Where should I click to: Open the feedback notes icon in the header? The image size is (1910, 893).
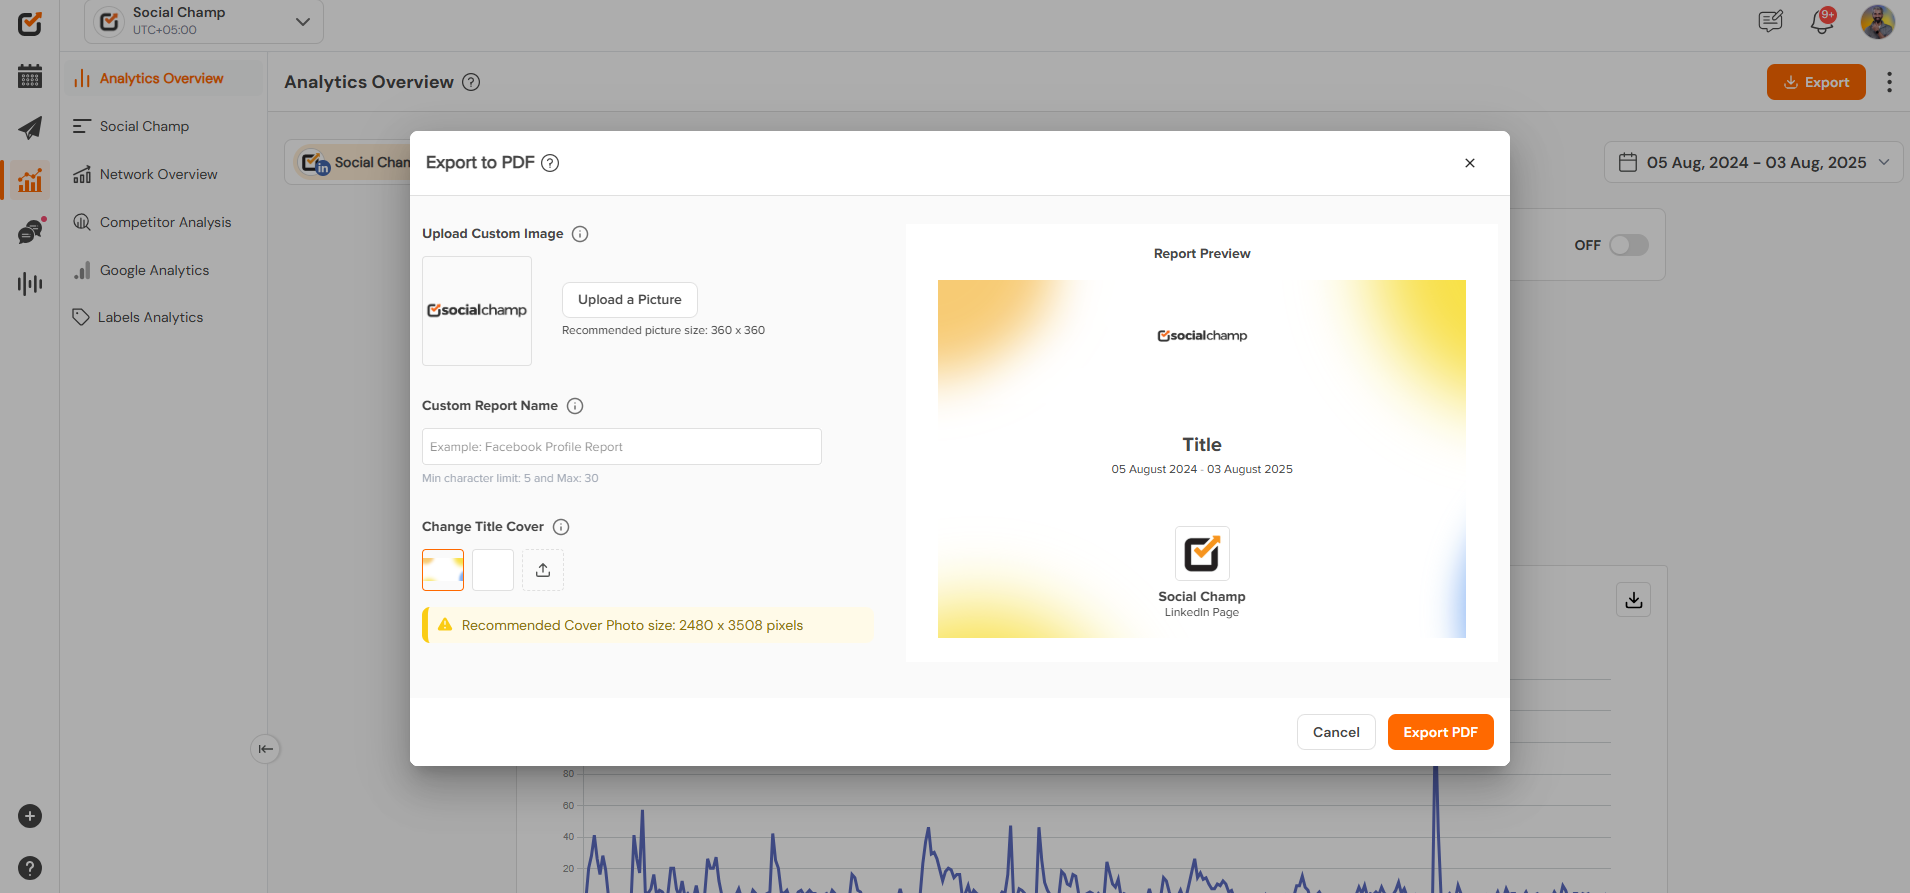[1770, 21]
